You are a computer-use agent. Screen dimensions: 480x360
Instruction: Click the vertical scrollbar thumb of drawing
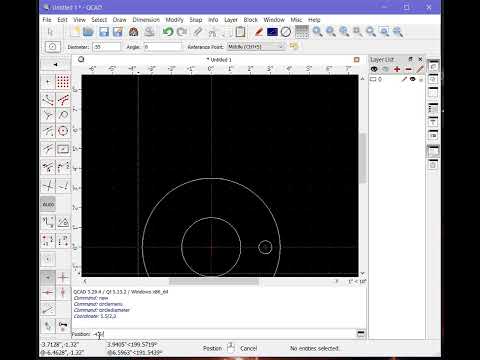pyautogui.click(x=363, y=158)
